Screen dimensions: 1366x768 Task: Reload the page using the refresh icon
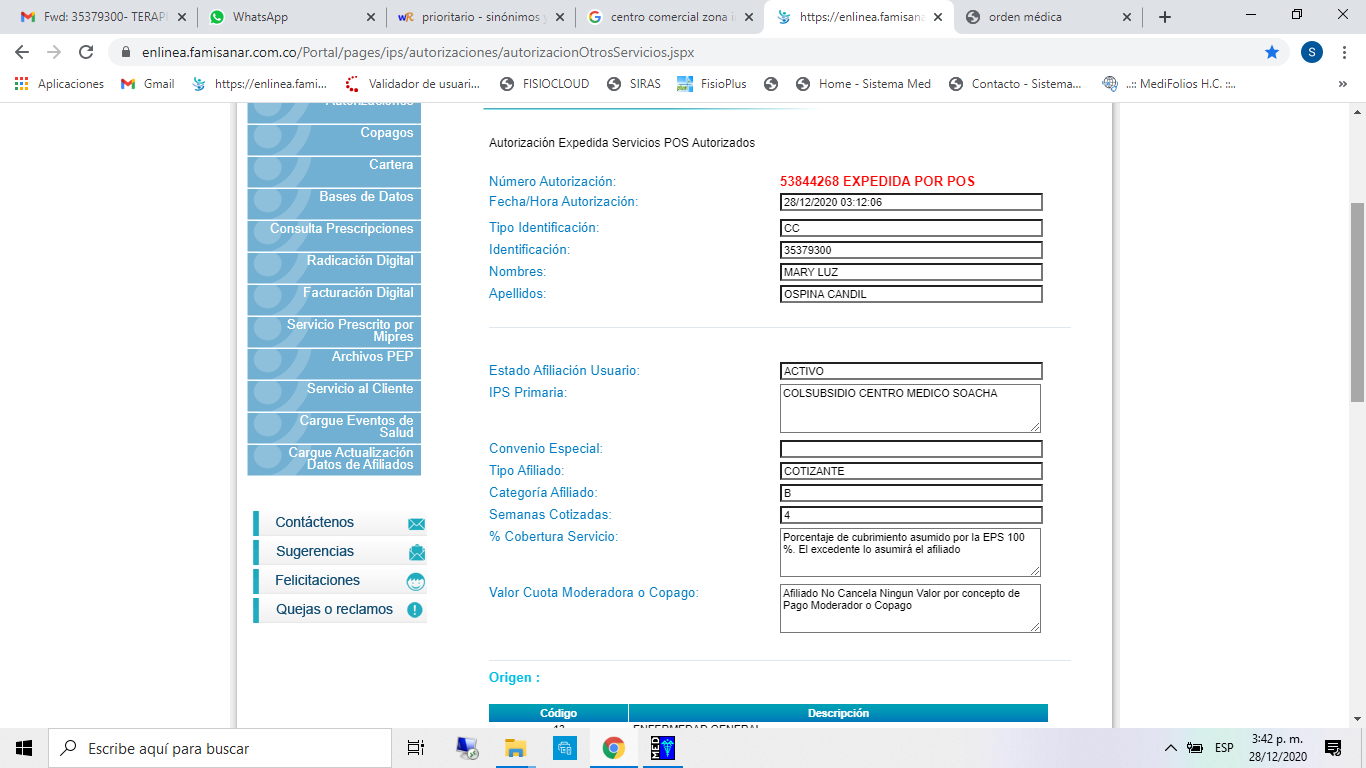(86, 52)
